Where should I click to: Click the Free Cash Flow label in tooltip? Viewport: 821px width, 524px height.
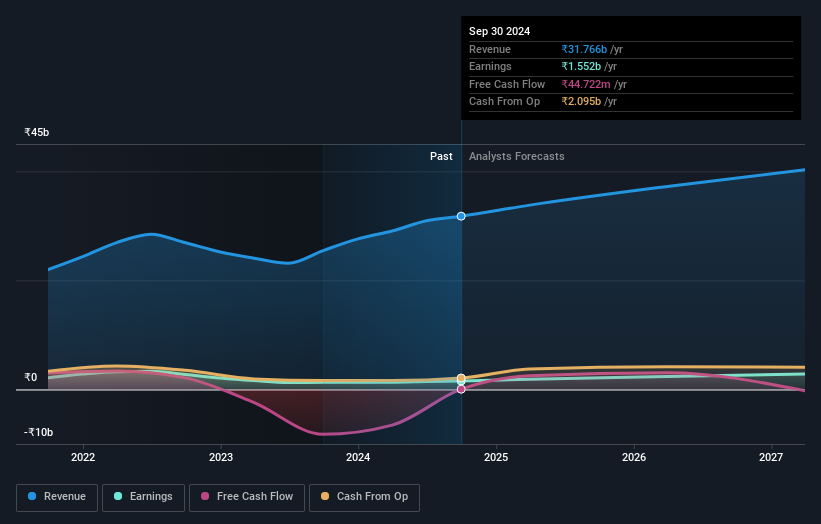507,84
